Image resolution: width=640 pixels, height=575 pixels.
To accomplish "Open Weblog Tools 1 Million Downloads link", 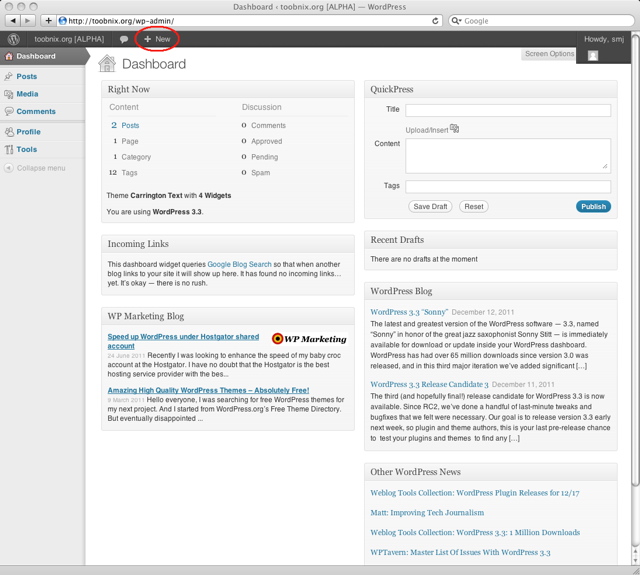I will point(475,532).
